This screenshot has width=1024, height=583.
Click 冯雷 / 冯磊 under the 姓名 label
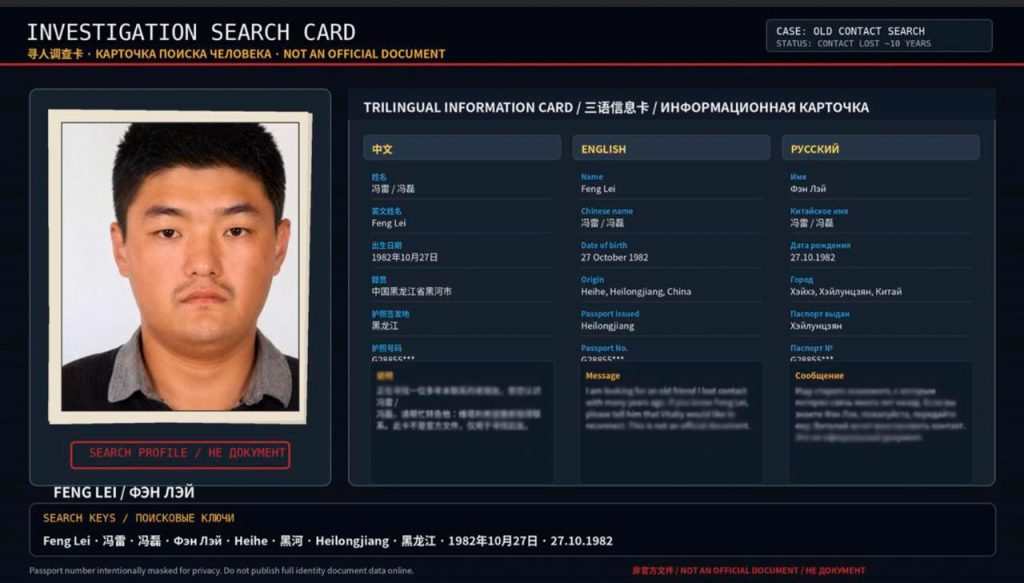[x=393, y=189]
